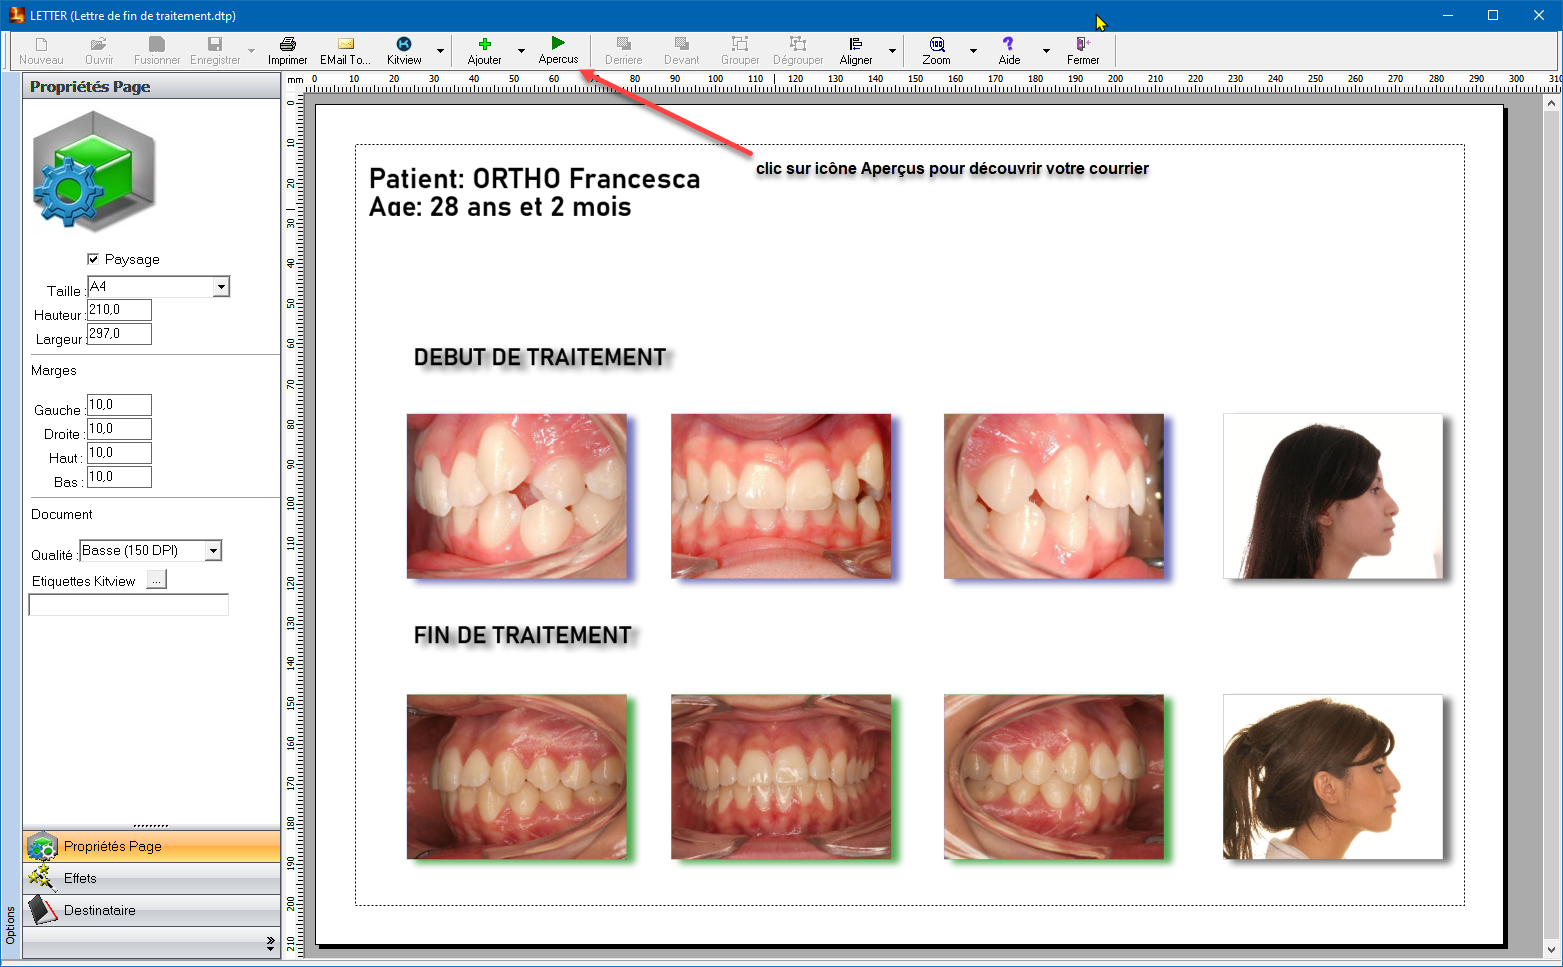Viewport: 1563px width, 967px height.
Task: Expand the Qualité dropdown list
Action: coord(213,551)
